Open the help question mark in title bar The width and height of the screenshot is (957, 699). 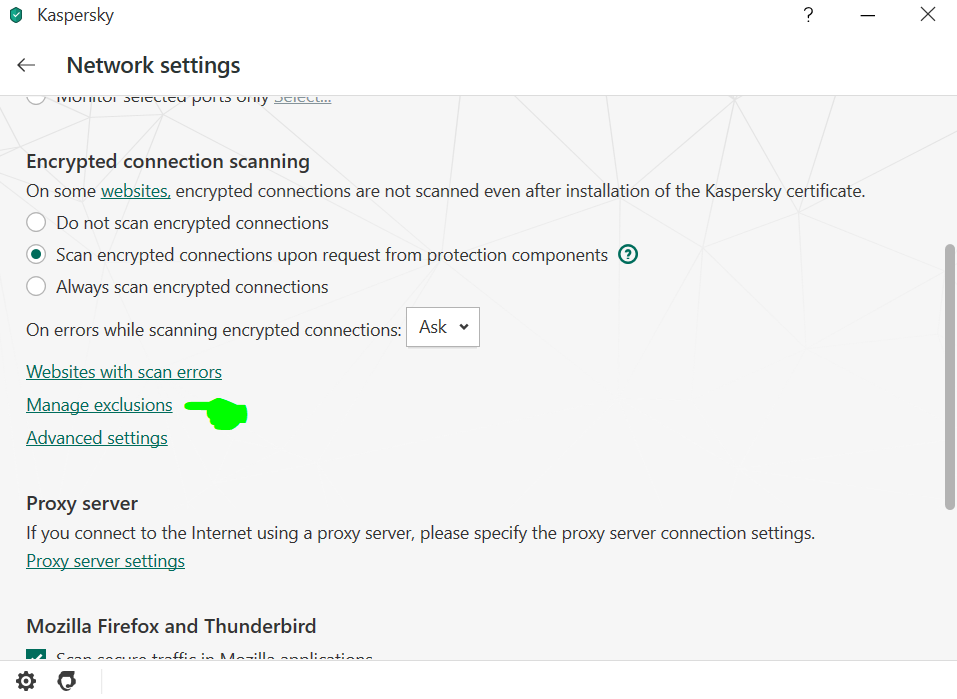(x=808, y=15)
